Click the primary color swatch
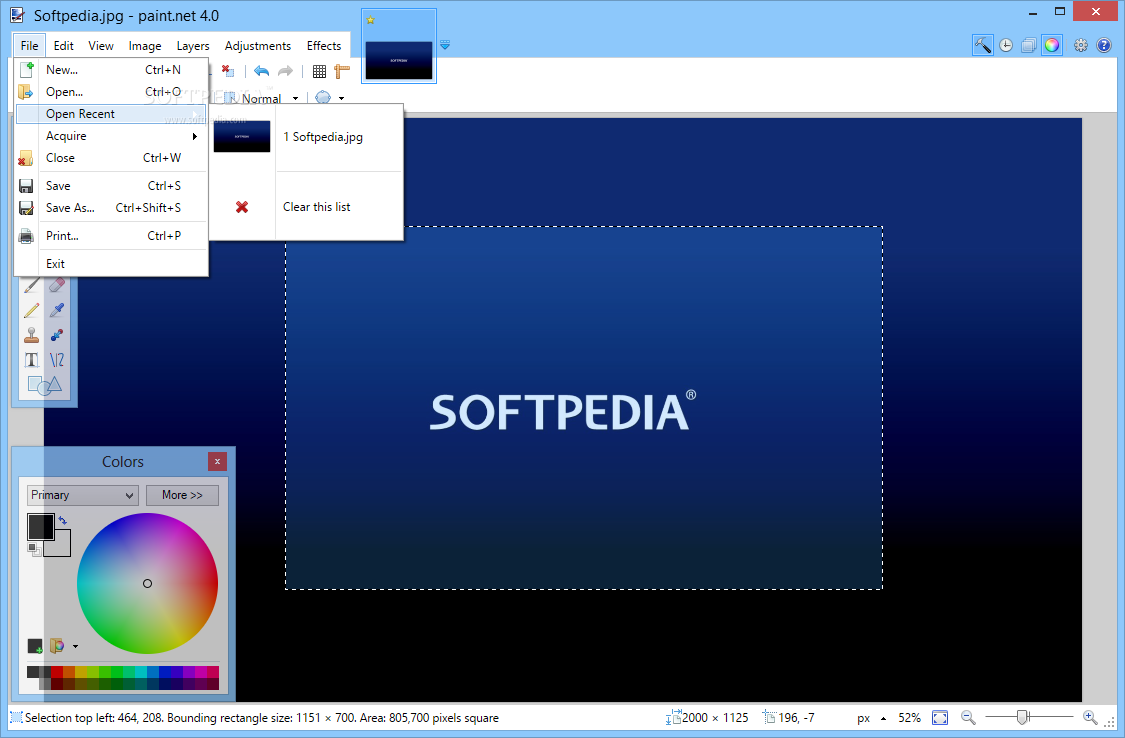The height and width of the screenshot is (738, 1125). [40, 526]
